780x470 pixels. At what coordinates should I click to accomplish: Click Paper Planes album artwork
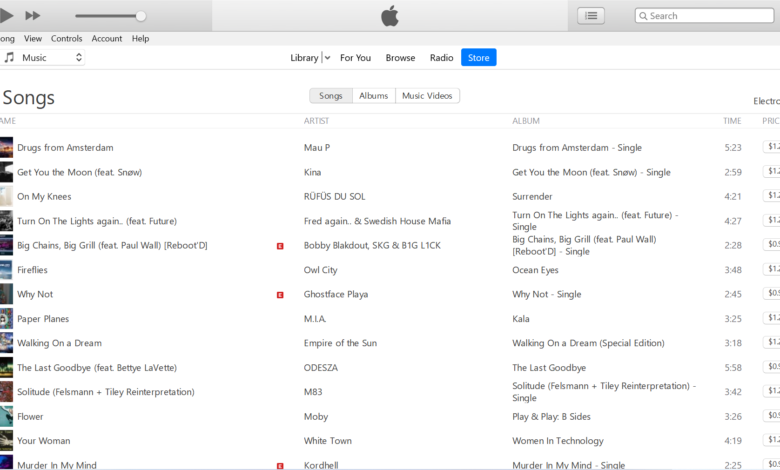click(6, 318)
